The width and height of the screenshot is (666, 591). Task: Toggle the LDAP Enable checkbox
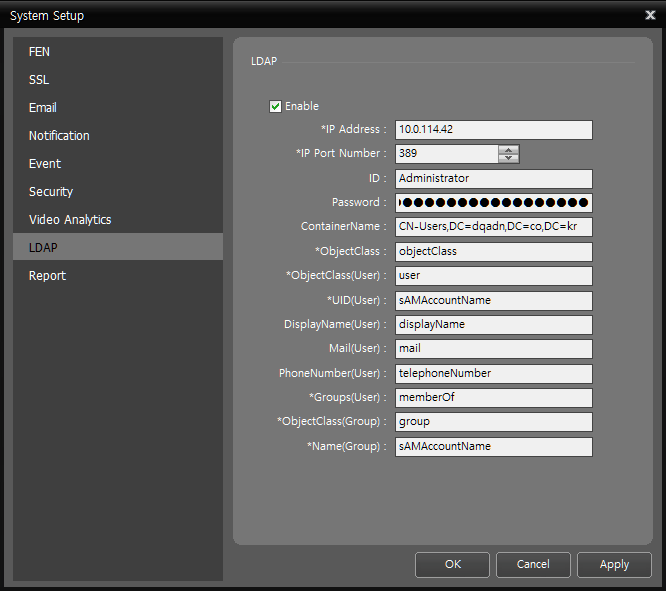tap(275, 106)
